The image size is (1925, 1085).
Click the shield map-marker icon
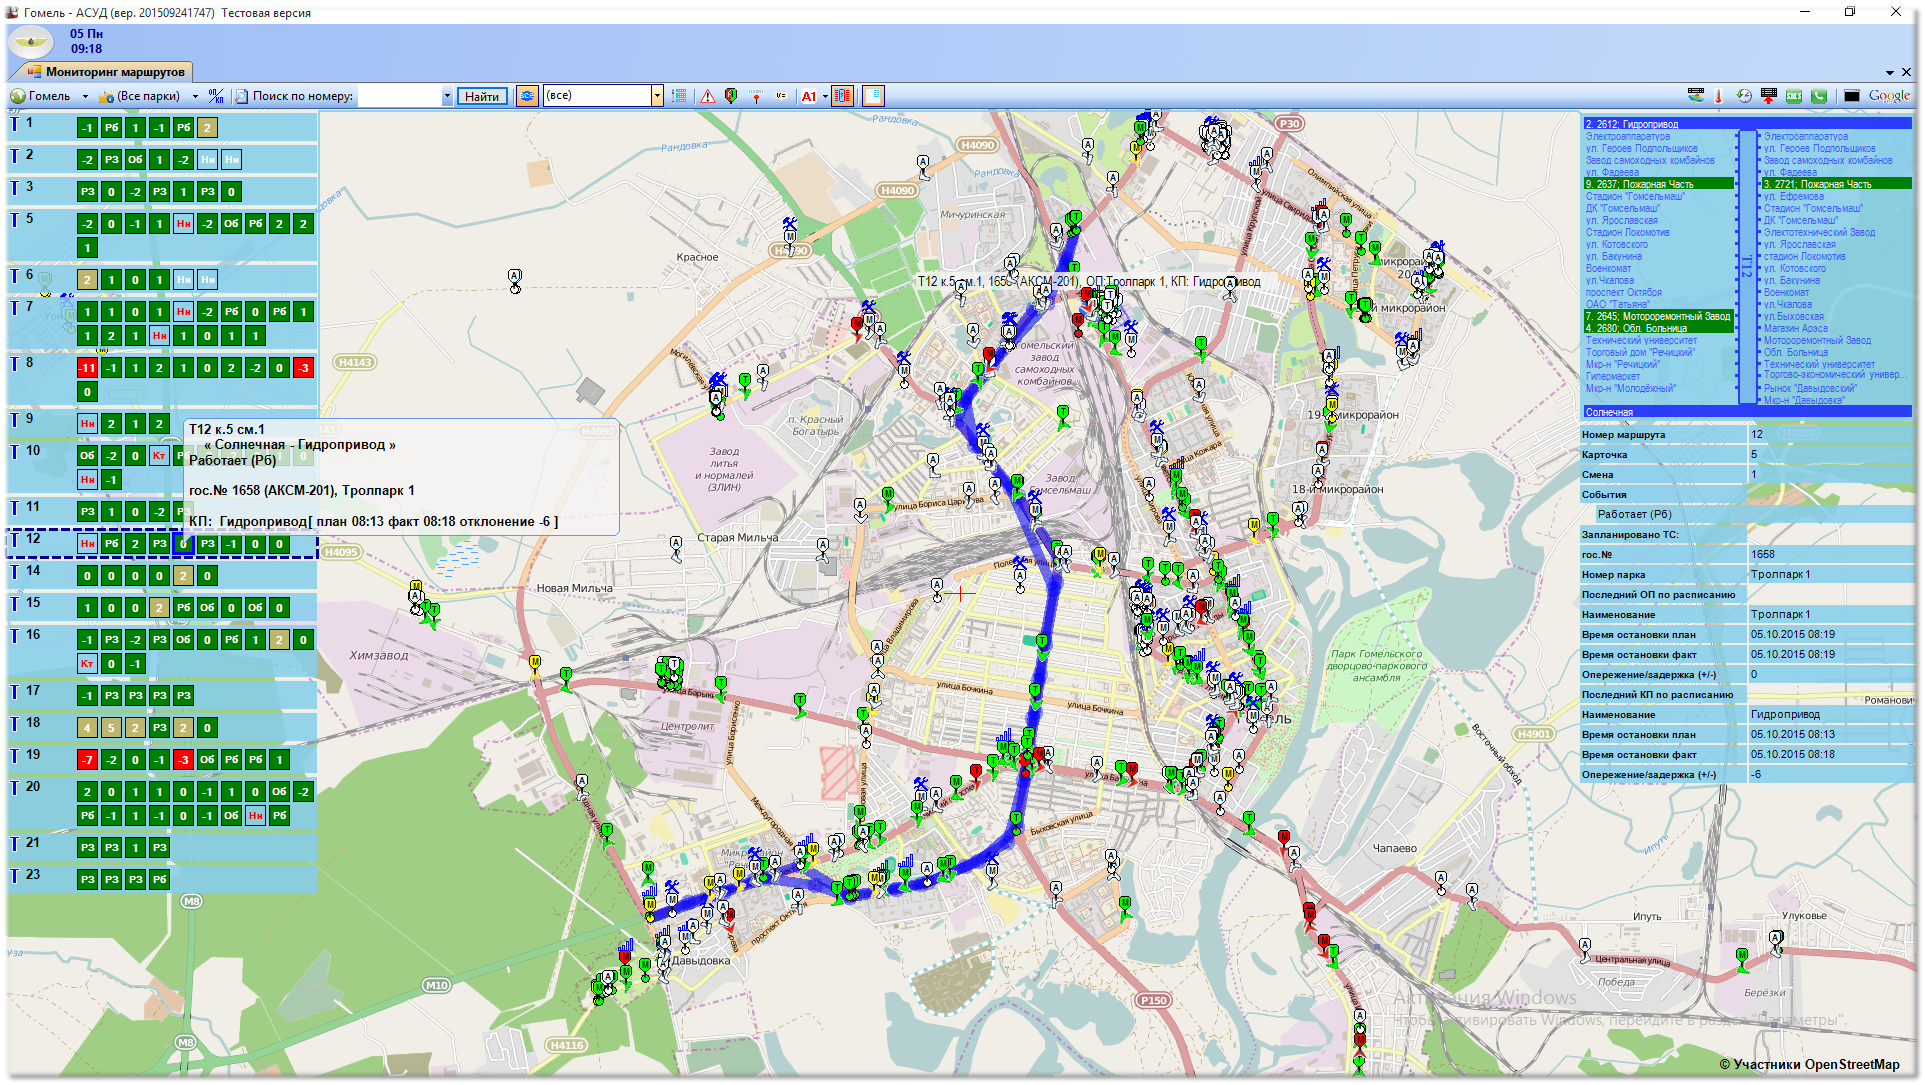(x=731, y=96)
